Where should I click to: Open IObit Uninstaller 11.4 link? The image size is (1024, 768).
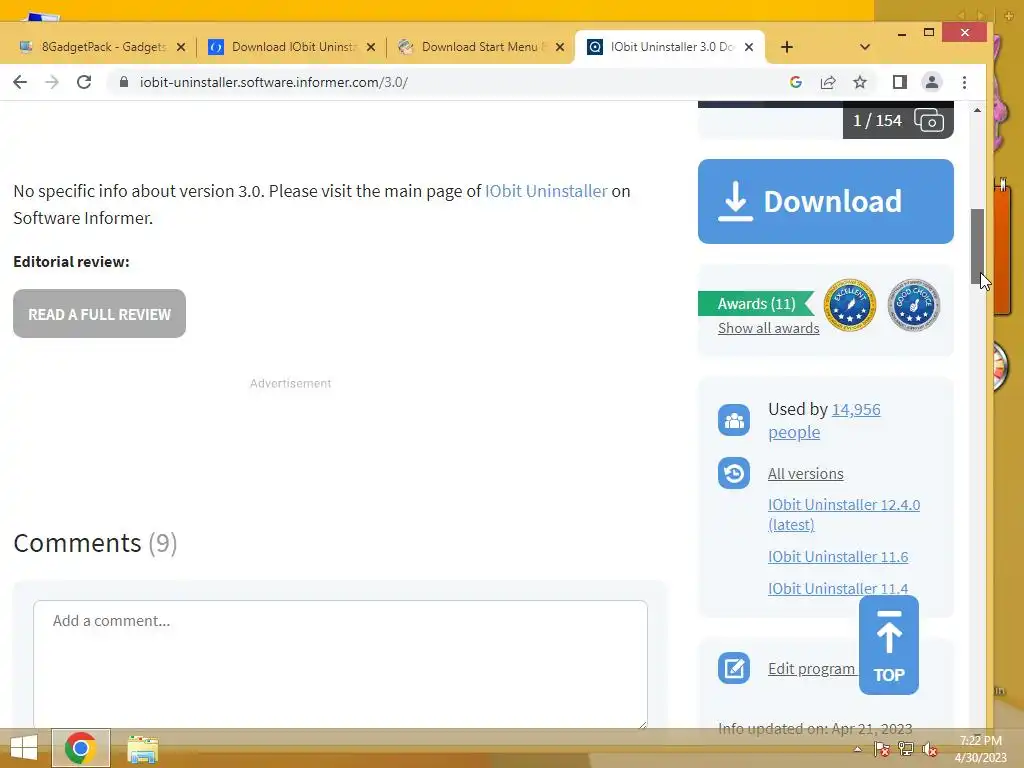click(x=838, y=588)
